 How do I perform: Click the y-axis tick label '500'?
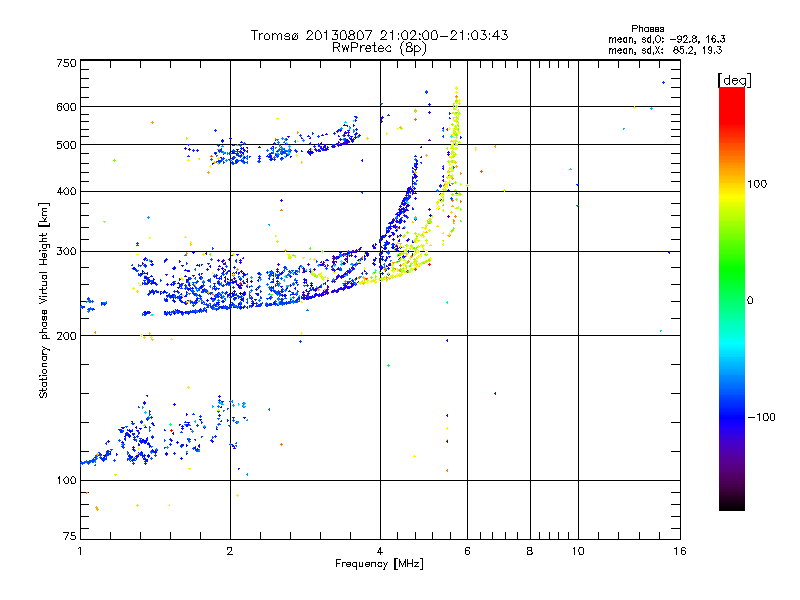[x=66, y=145]
